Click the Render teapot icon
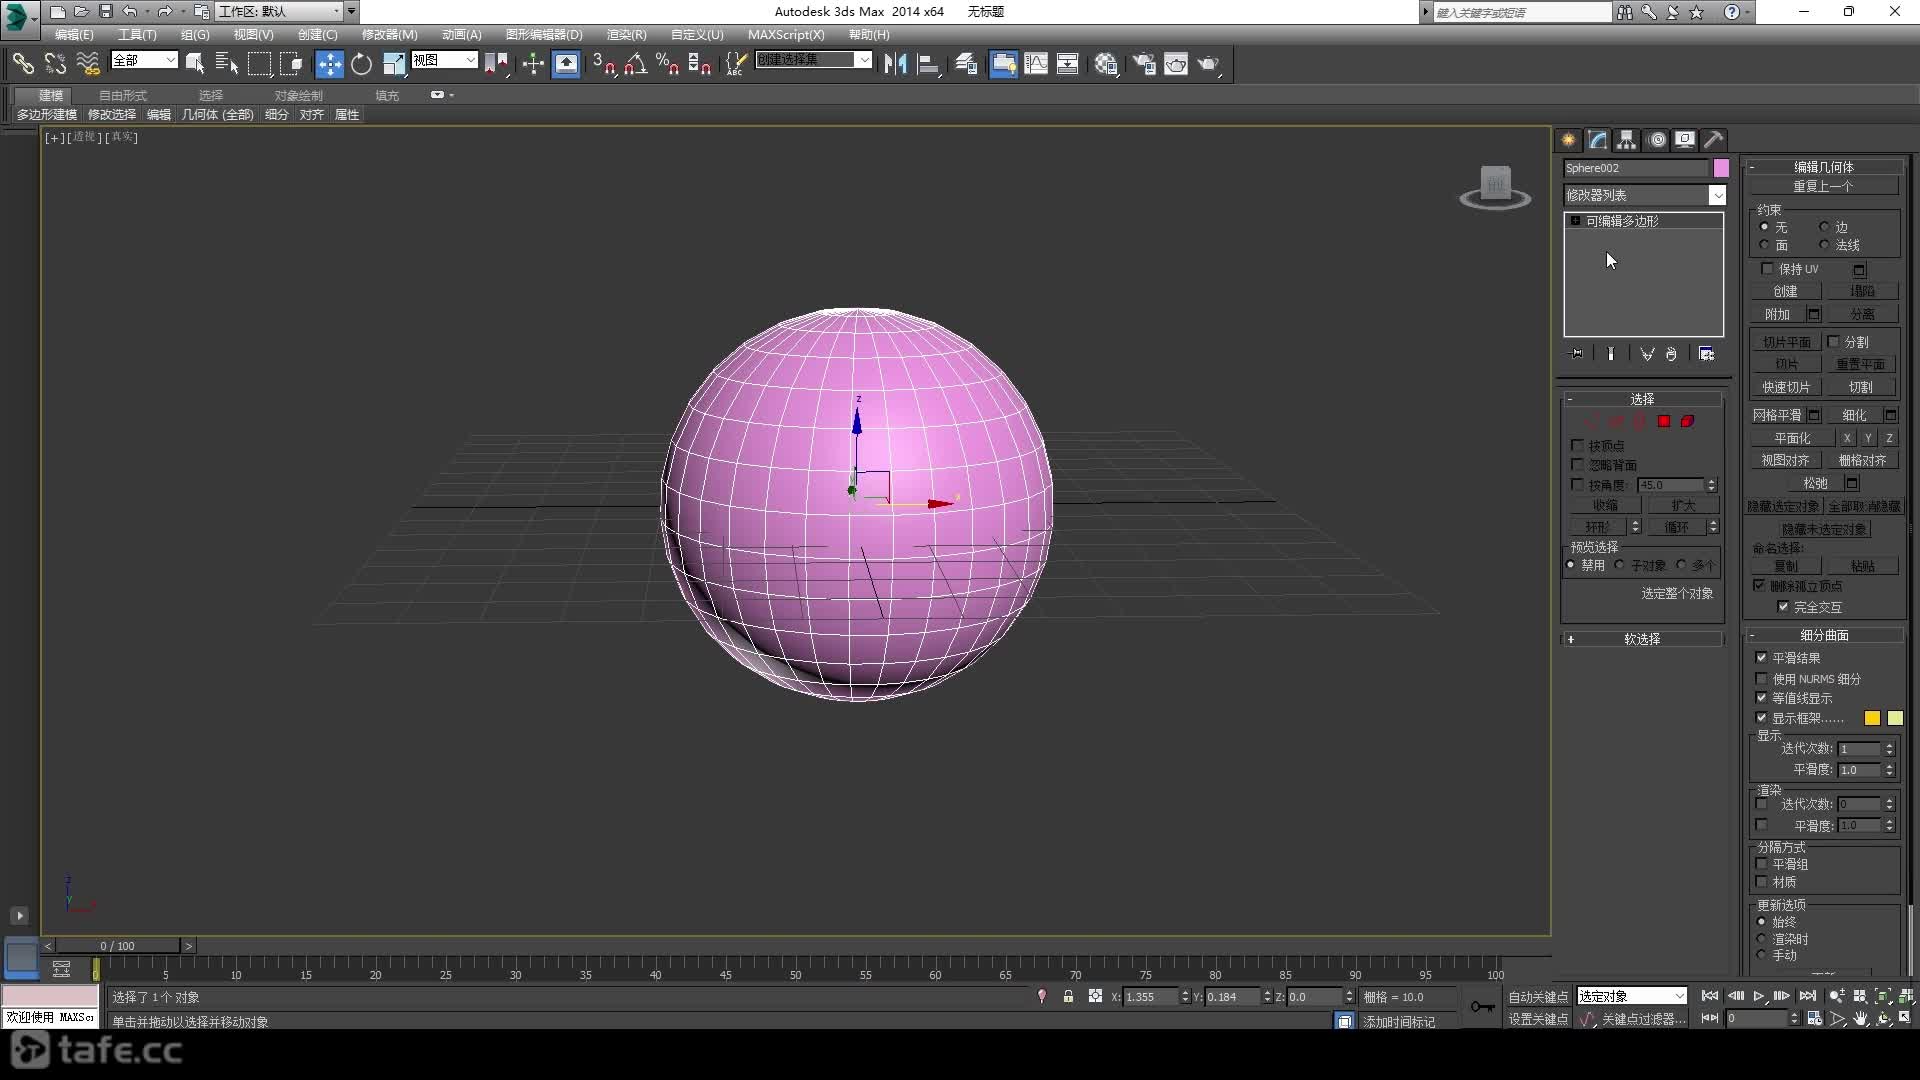This screenshot has width=1920, height=1080. pos(1208,64)
